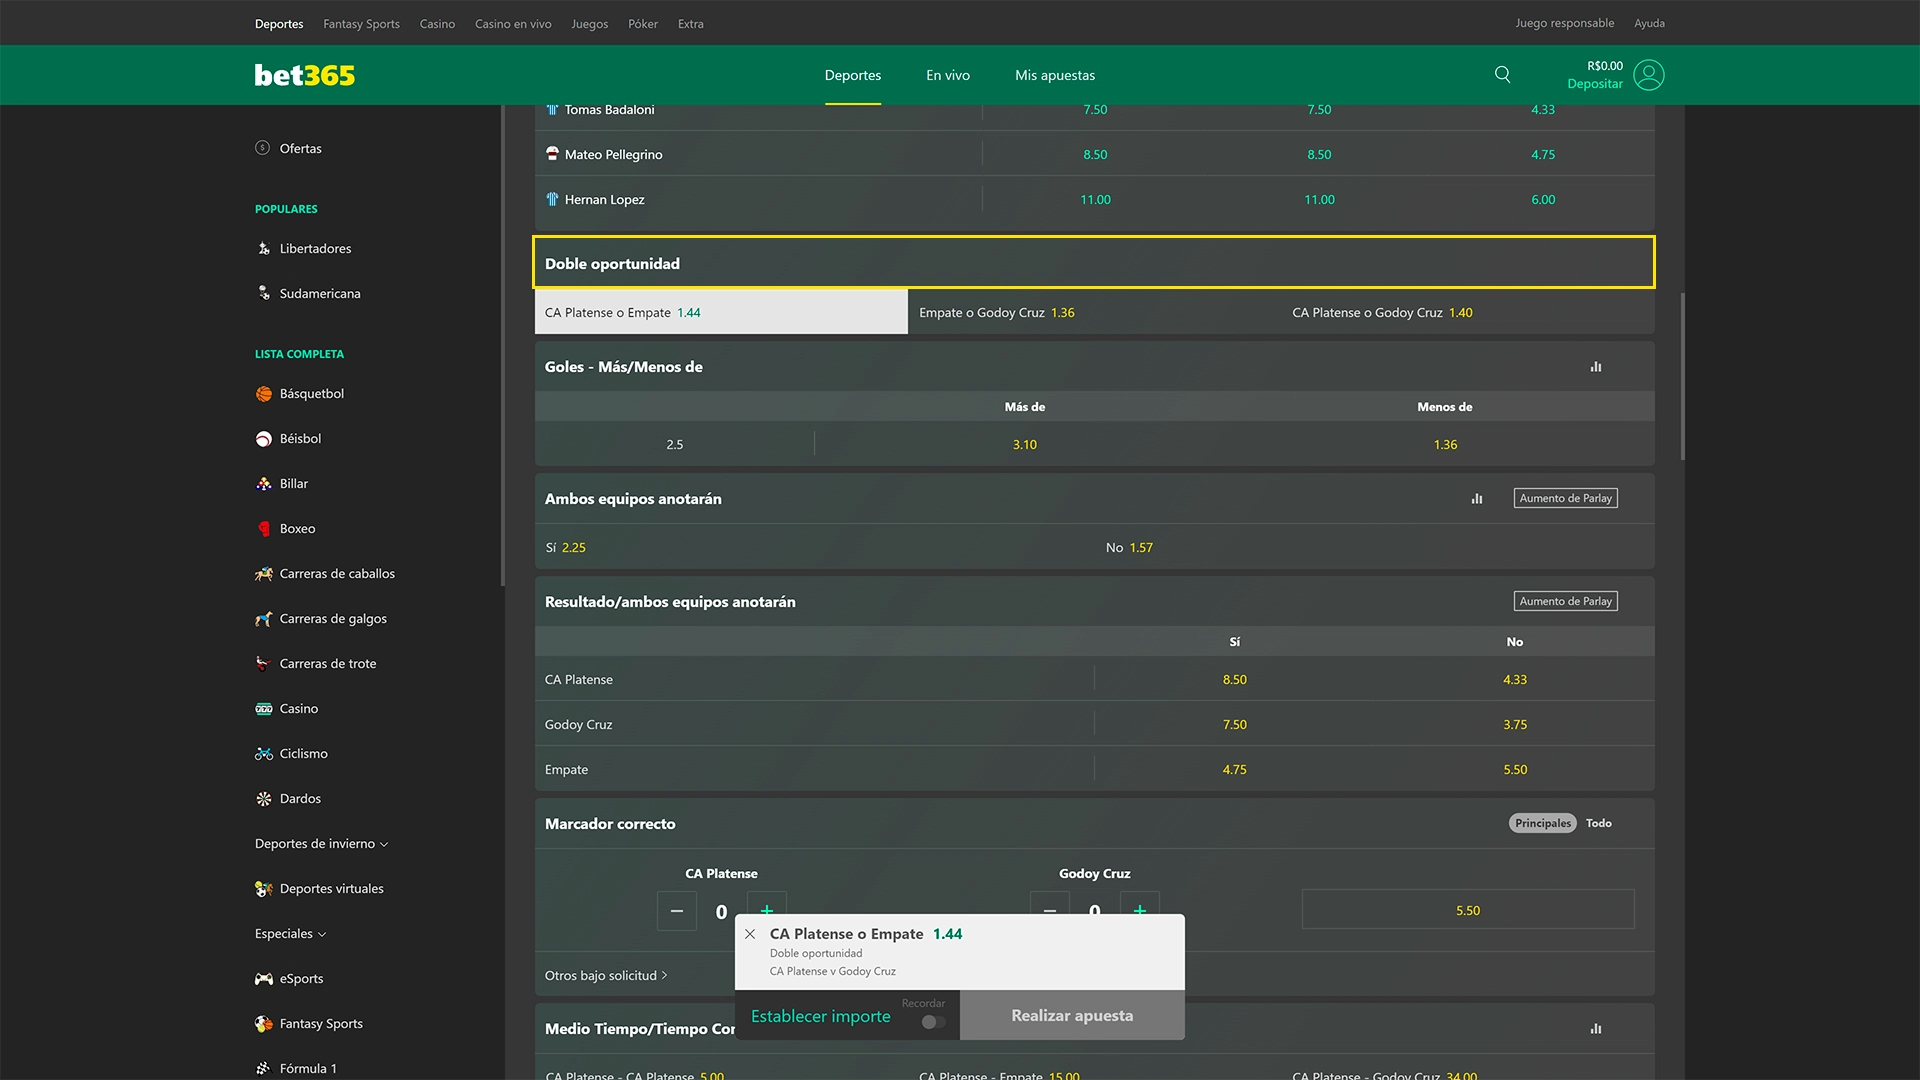Select No 1.57 for both teams scoring
This screenshot has height=1080, width=1920.
pos(1375,547)
